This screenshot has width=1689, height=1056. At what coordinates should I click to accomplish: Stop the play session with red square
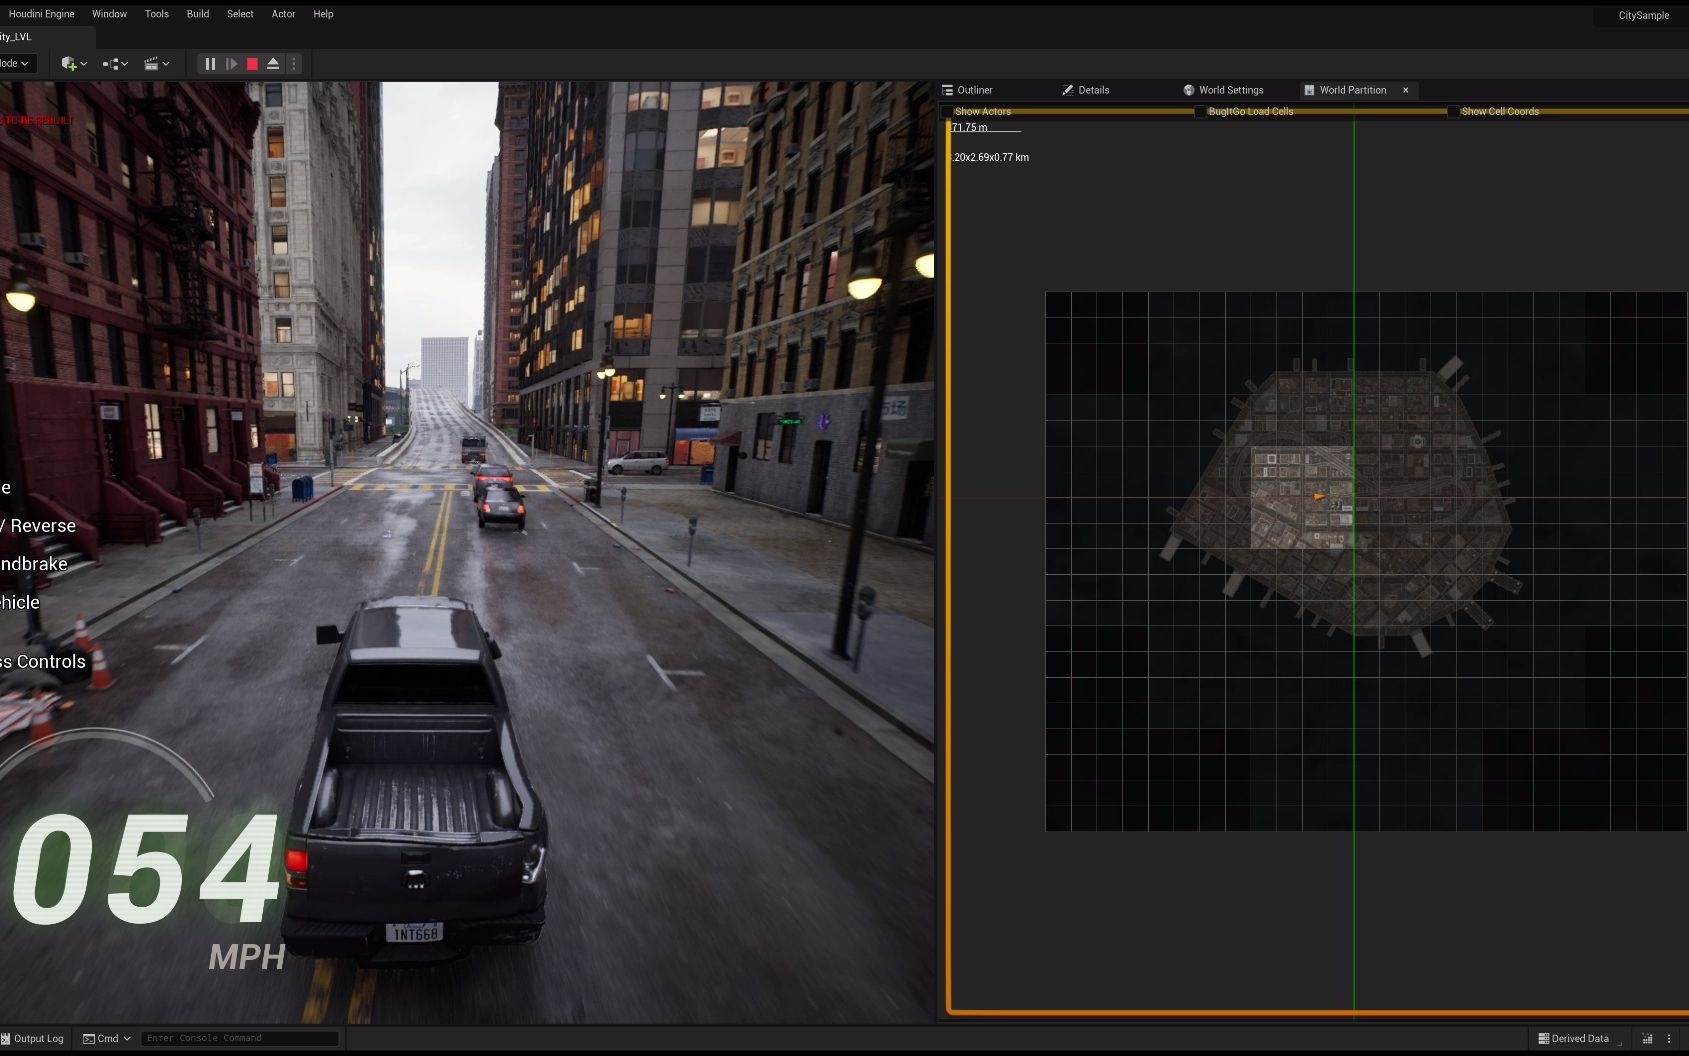252,64
